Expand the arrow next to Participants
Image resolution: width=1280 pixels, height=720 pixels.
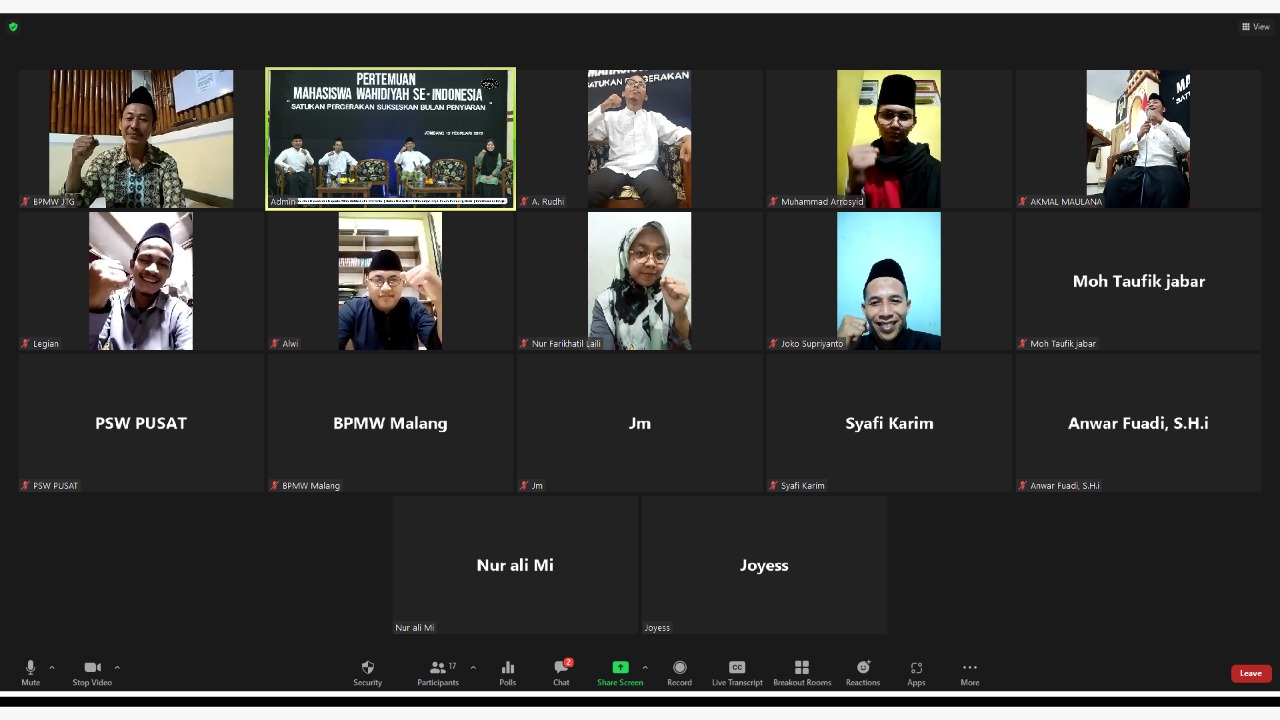pyautogui.click(x=473, y=667)
